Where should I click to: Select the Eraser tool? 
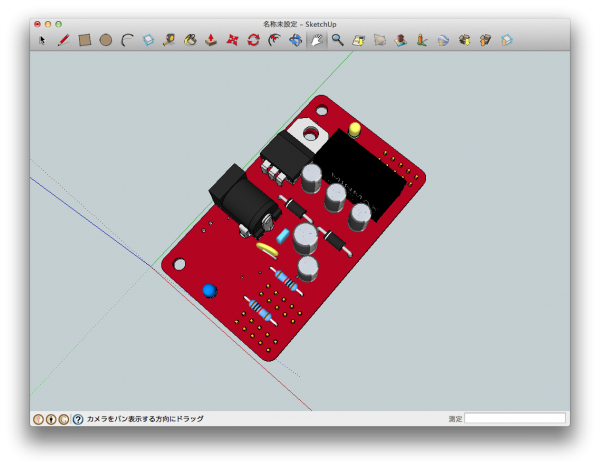tap(148, 41)
